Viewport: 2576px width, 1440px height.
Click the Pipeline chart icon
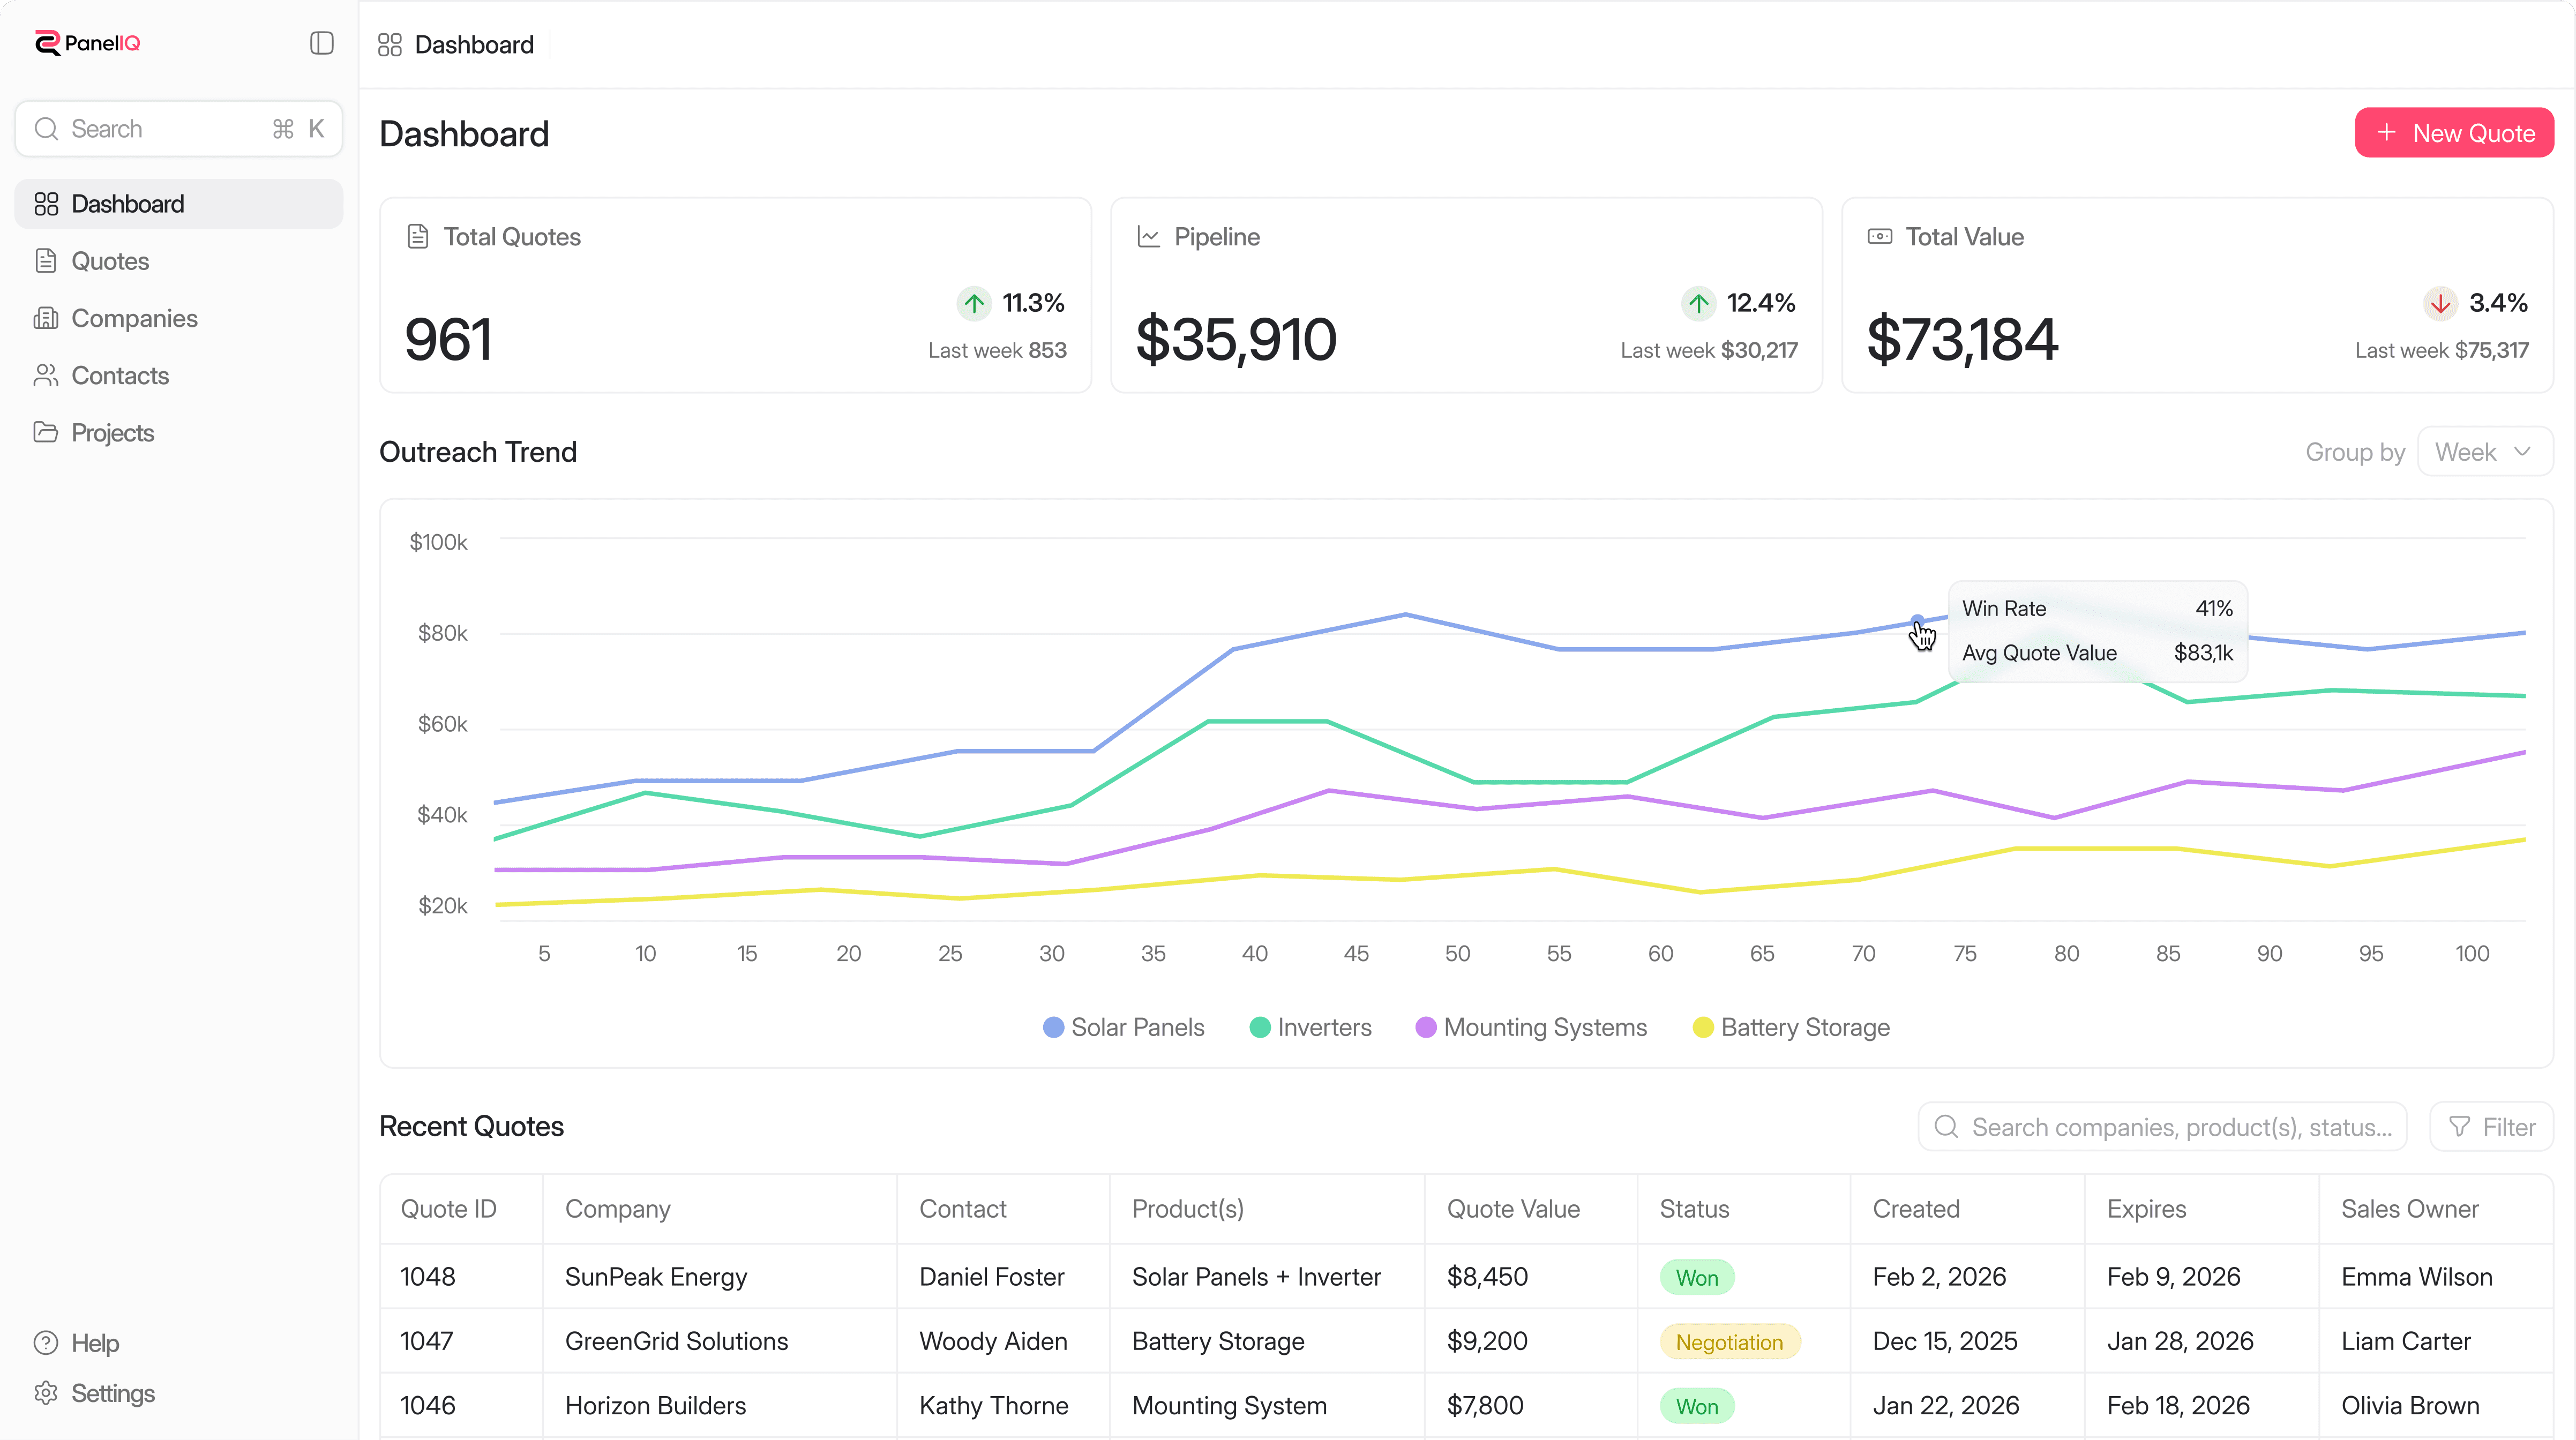tap(1148, 237)
